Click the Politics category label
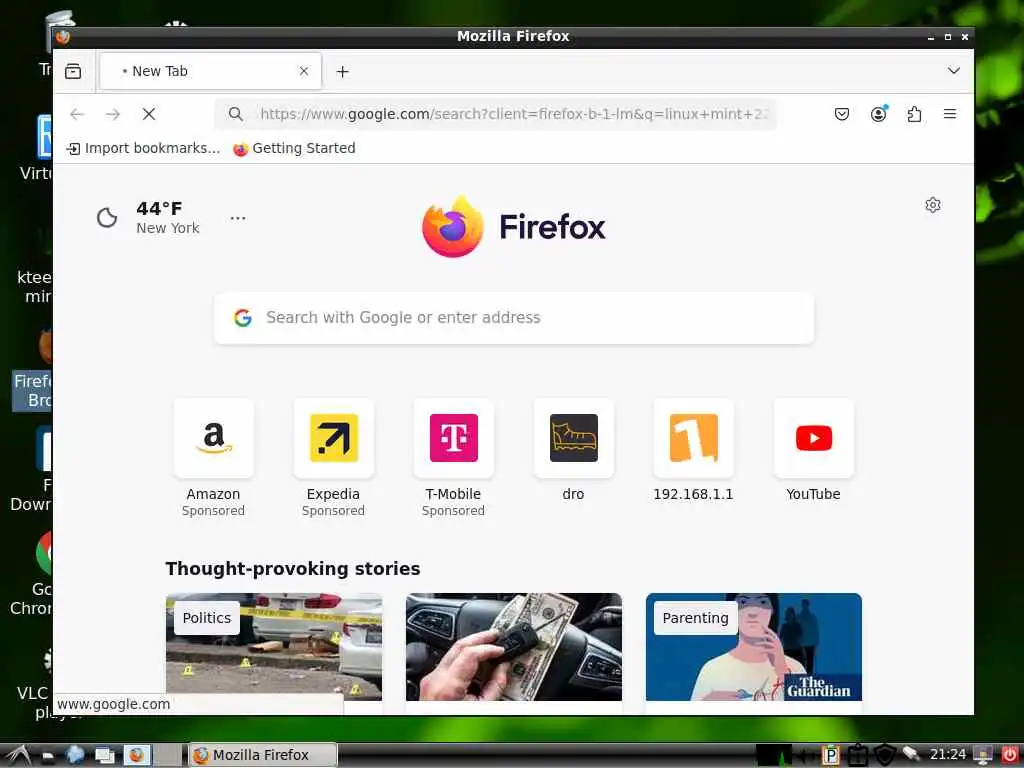The width and height of the screenshot is (1024, 768). [207, 618]
